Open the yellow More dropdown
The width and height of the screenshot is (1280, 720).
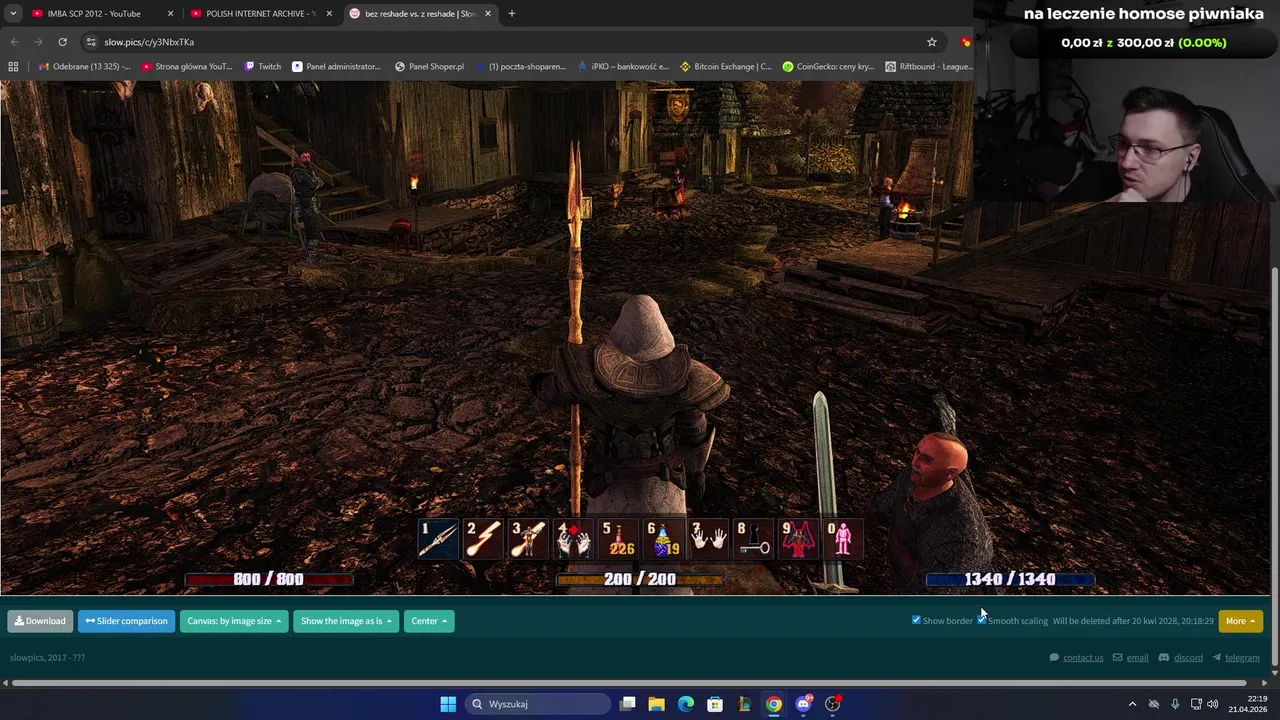pyautogui.click(x=1240, y=621)
